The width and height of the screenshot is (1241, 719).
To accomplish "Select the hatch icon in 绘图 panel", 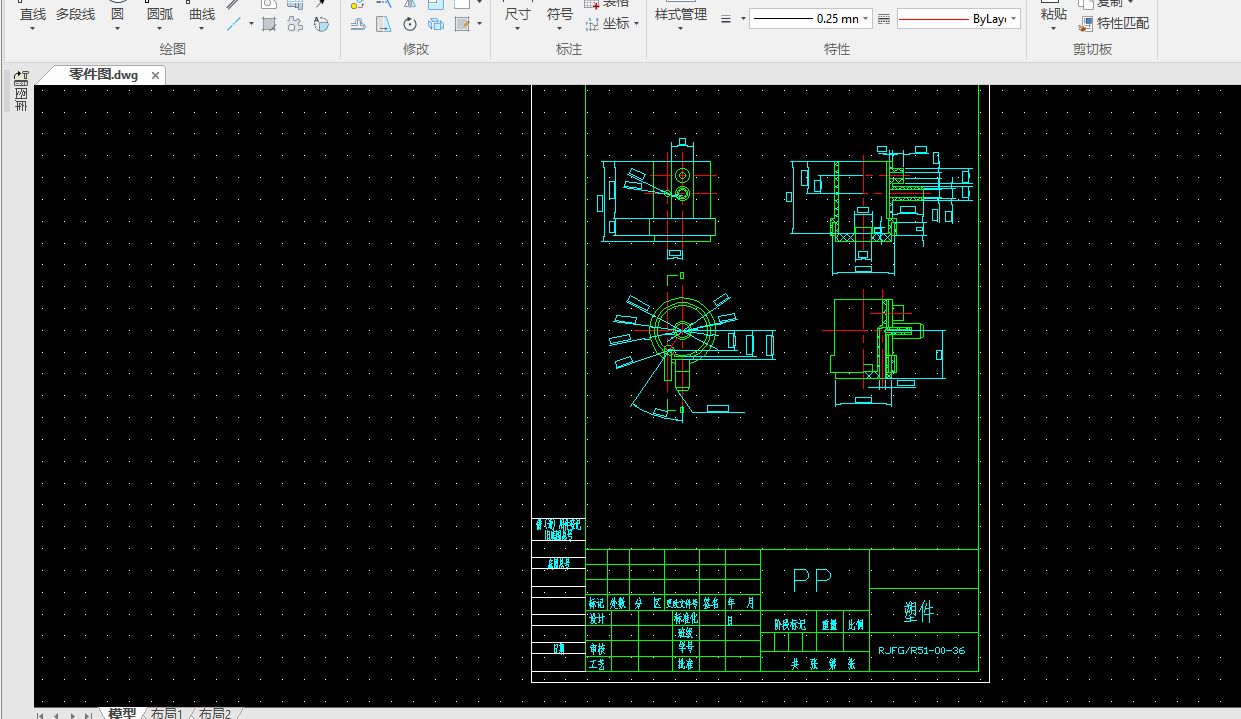I will pyautogui.click(x=270, y=24).
